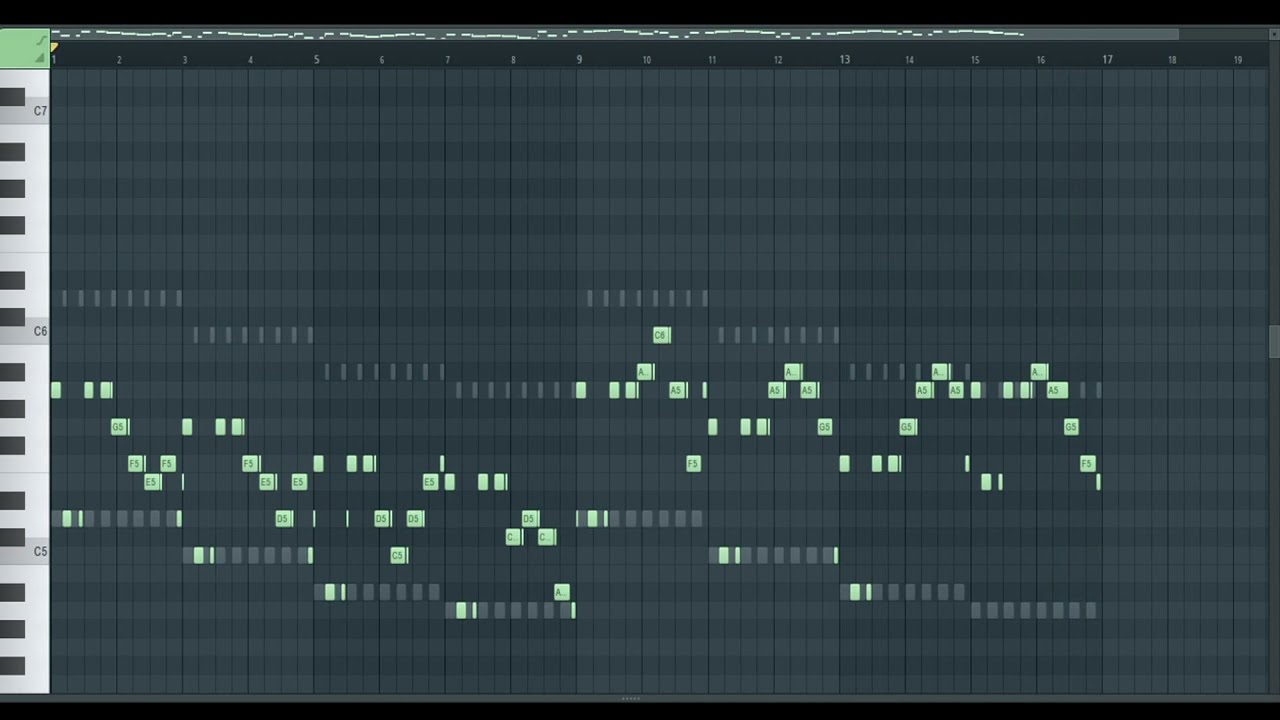Screen dimensions: 1280x720
Task: Jump to bar 2 on the timeline ruler
Action: 119,60
